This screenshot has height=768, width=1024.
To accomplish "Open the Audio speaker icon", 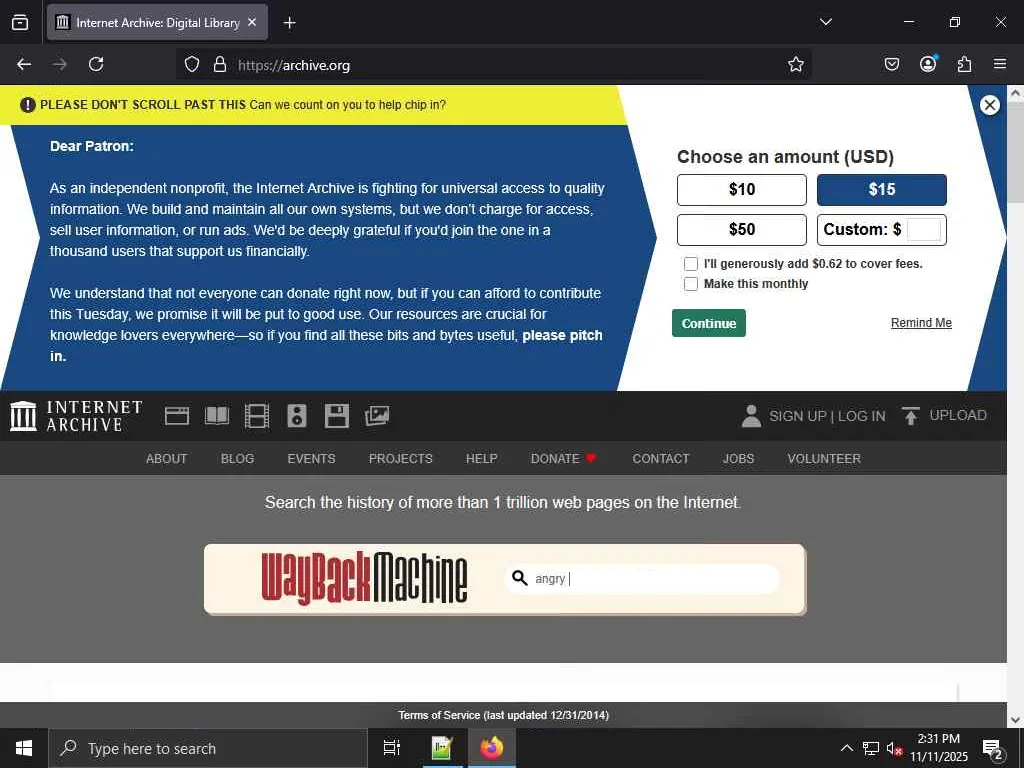I will [296, 416].
